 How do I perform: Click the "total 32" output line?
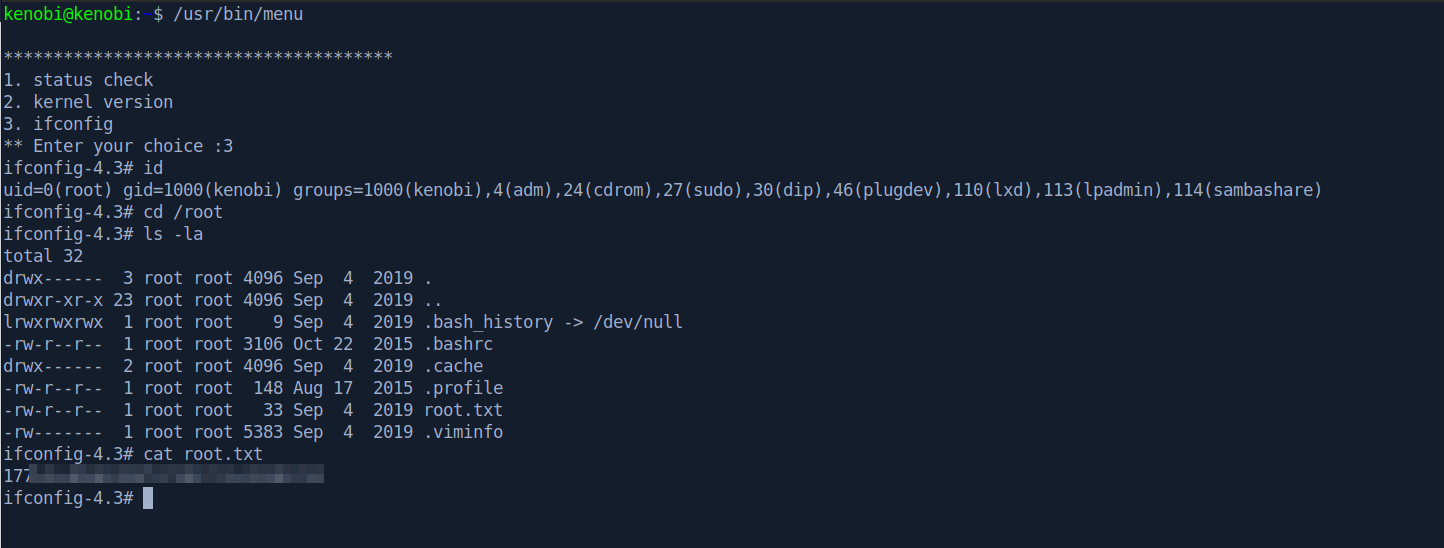43,256
